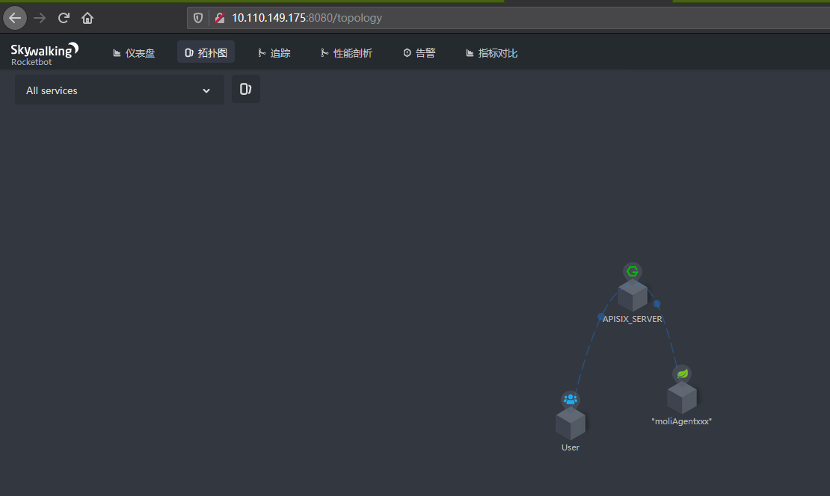Open the All services dropdown
Viewport: 830px width, 496px height.
[x=119, y=91]
